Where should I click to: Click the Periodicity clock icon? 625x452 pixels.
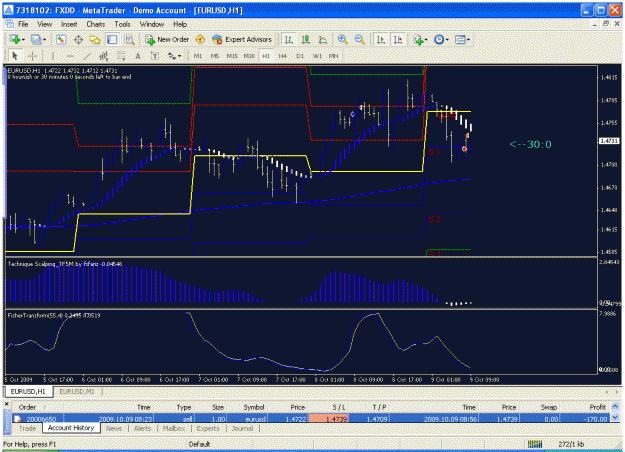(439, 39)
